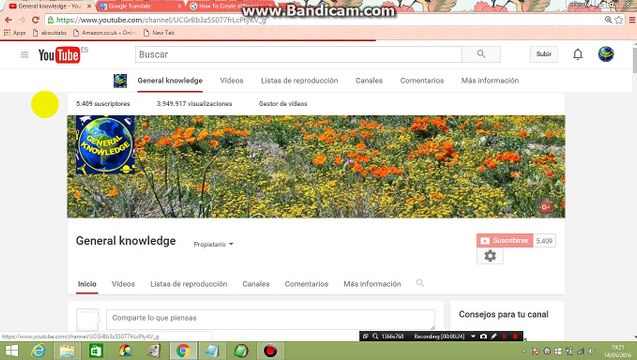Open the top Vídeos tab
637x360 pixels.
232,80
